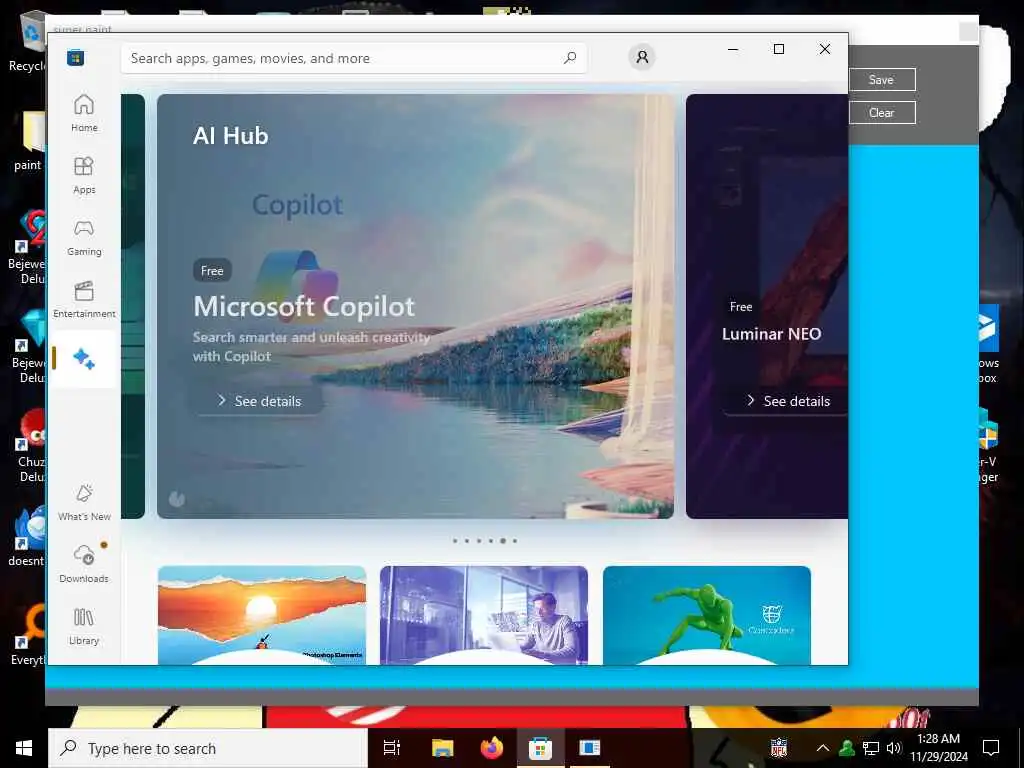Image resolution: width=1024 pixels, height=768 pixels.
Task: Open network status tray icon
Action: 871,748
